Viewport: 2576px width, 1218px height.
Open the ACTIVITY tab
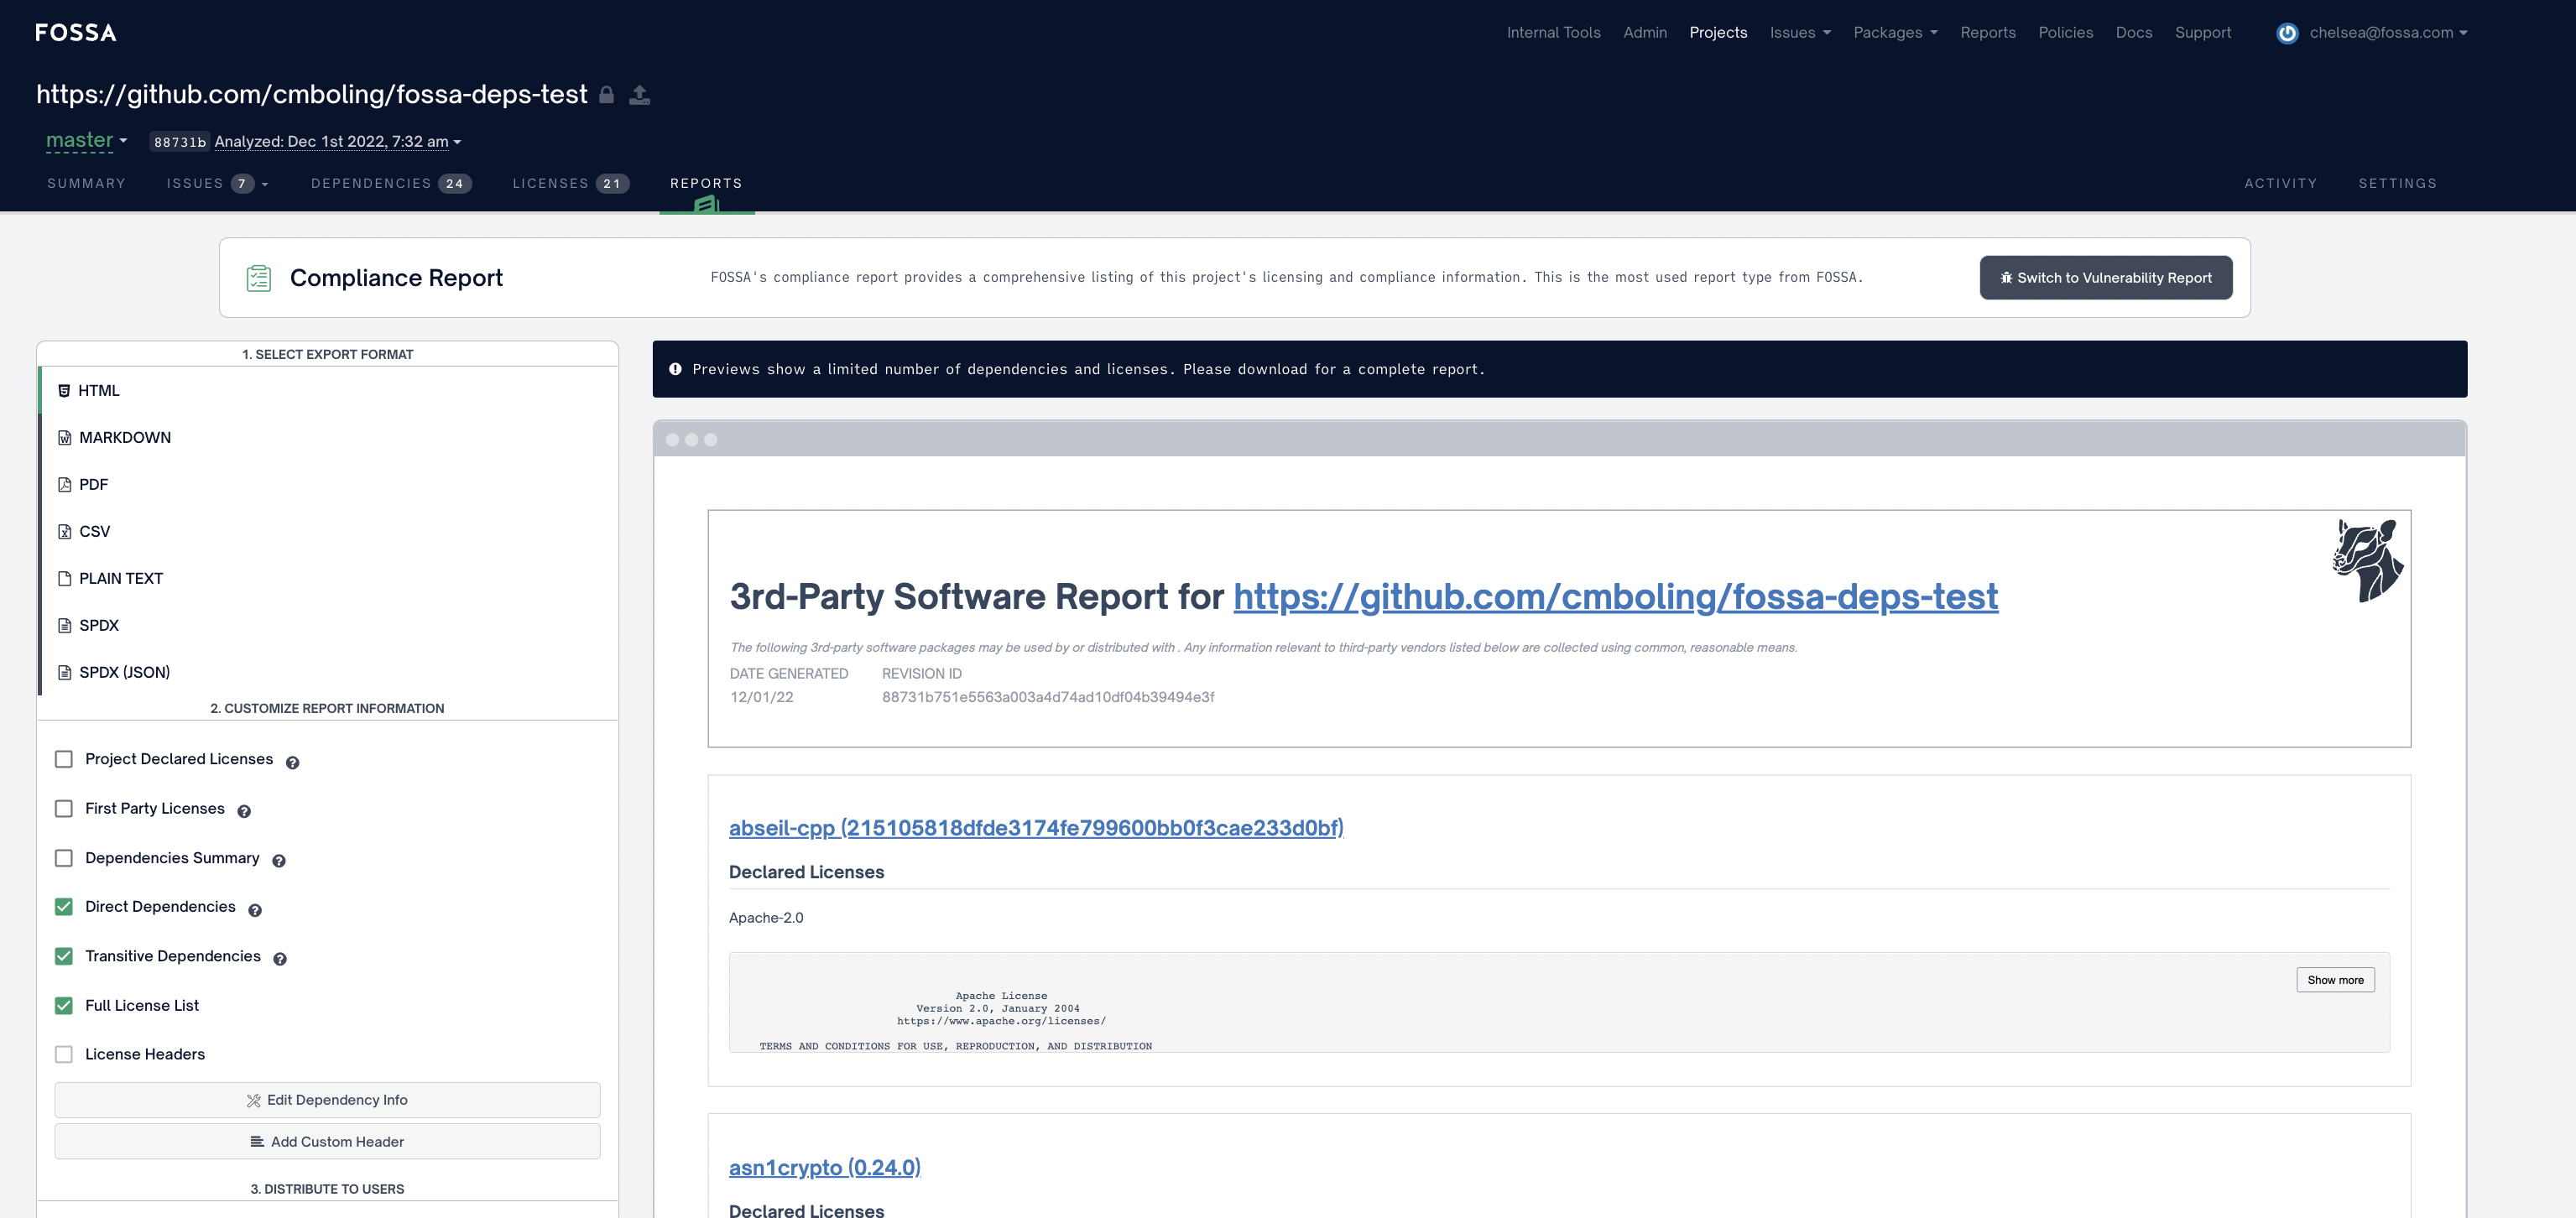2280,184
